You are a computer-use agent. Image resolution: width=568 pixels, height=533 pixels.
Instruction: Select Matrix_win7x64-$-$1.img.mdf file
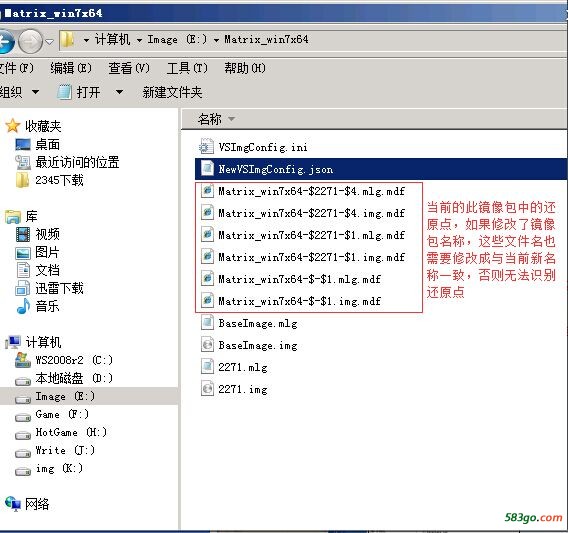(299, 301)
